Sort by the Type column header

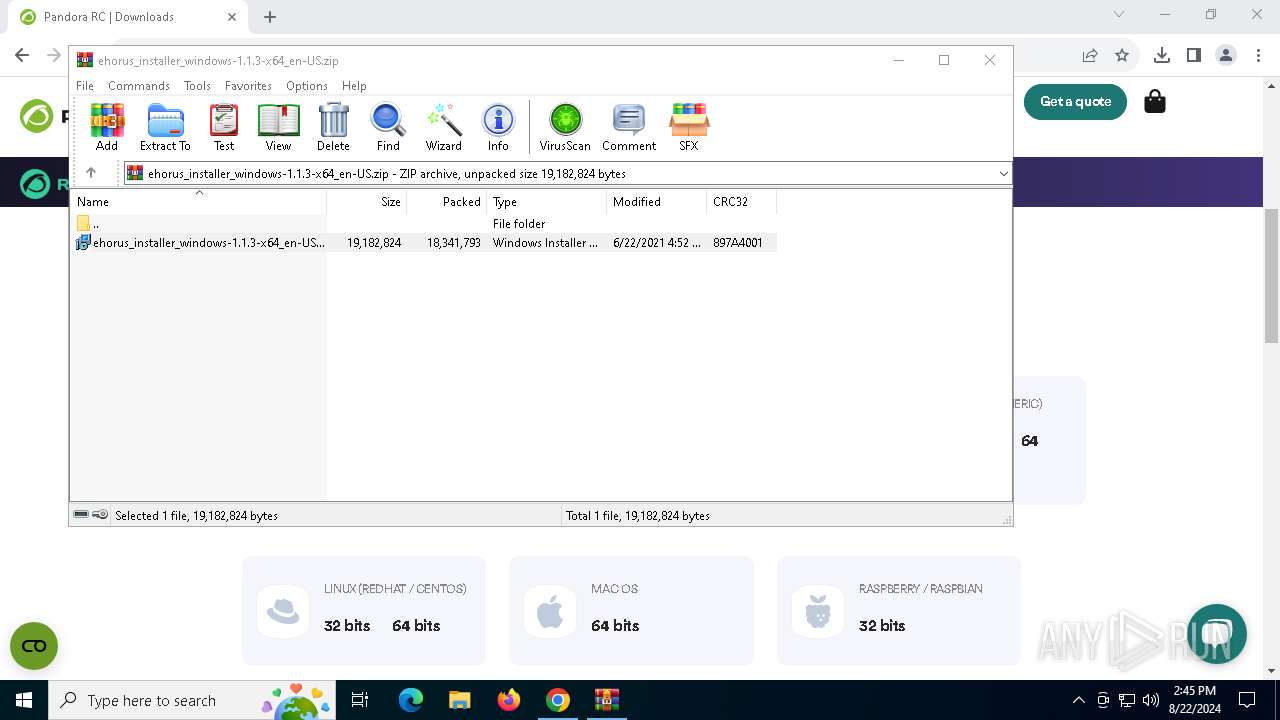(x=547, y=202)
